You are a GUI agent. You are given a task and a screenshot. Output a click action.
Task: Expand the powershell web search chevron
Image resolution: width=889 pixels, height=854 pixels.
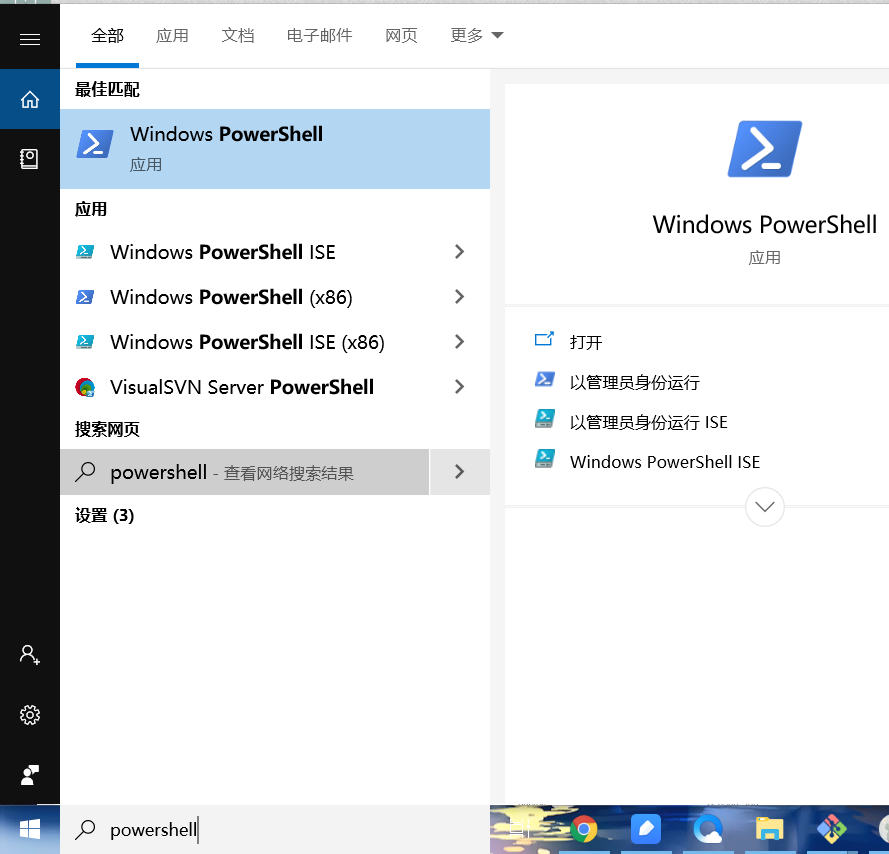click(x=460, y=472)
